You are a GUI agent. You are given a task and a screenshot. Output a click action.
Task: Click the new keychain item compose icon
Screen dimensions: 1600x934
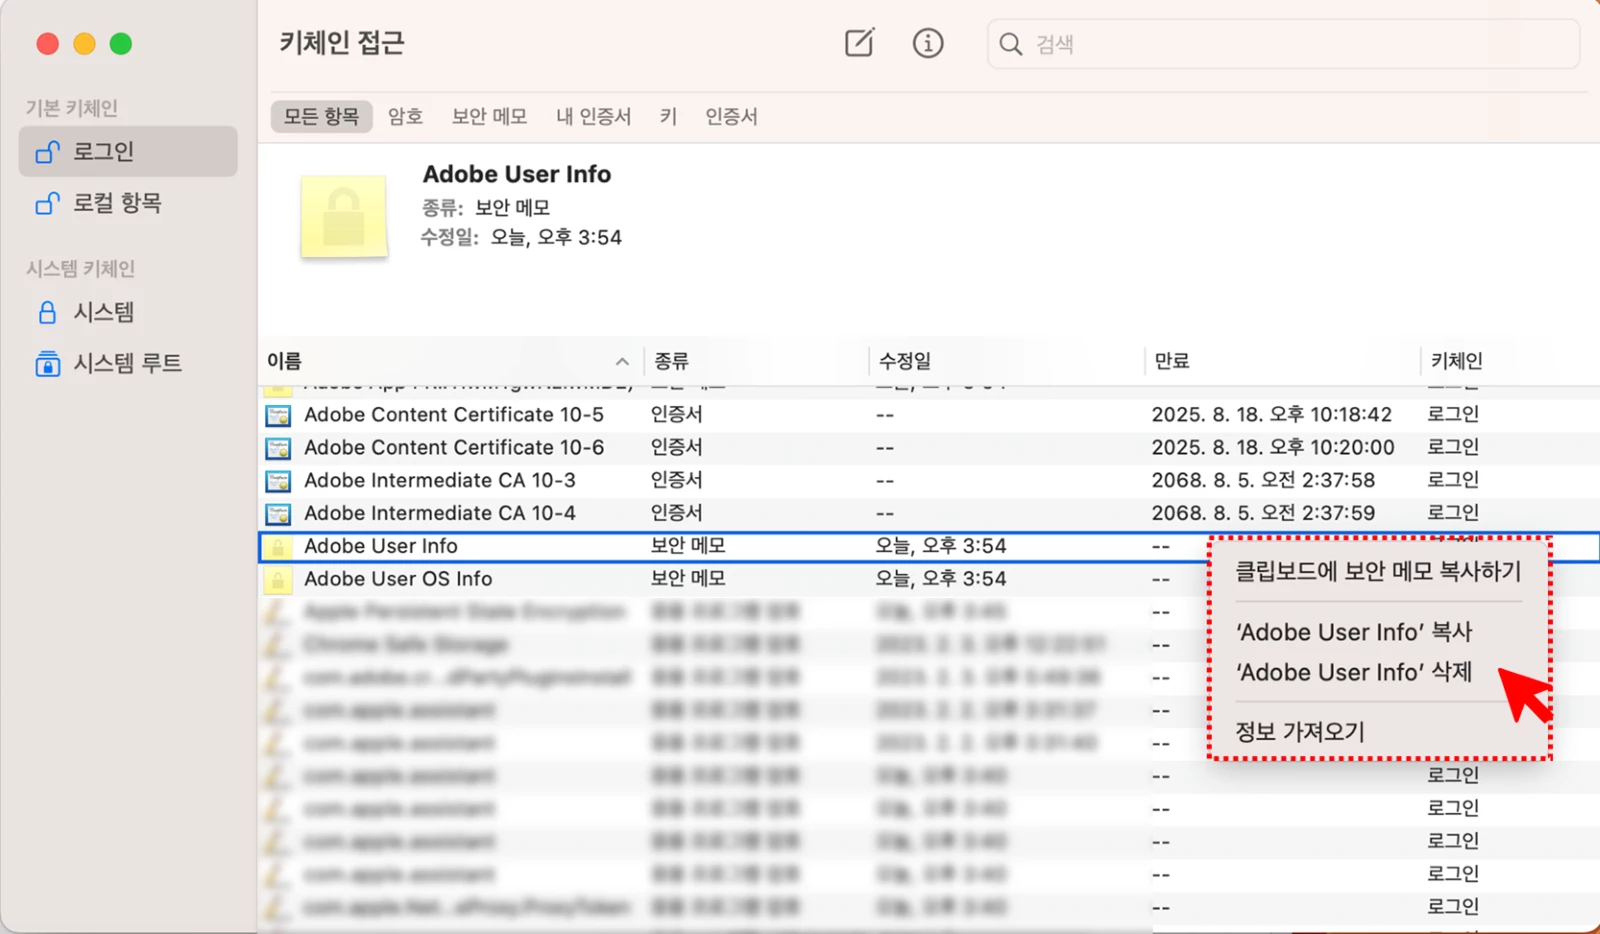860,43
